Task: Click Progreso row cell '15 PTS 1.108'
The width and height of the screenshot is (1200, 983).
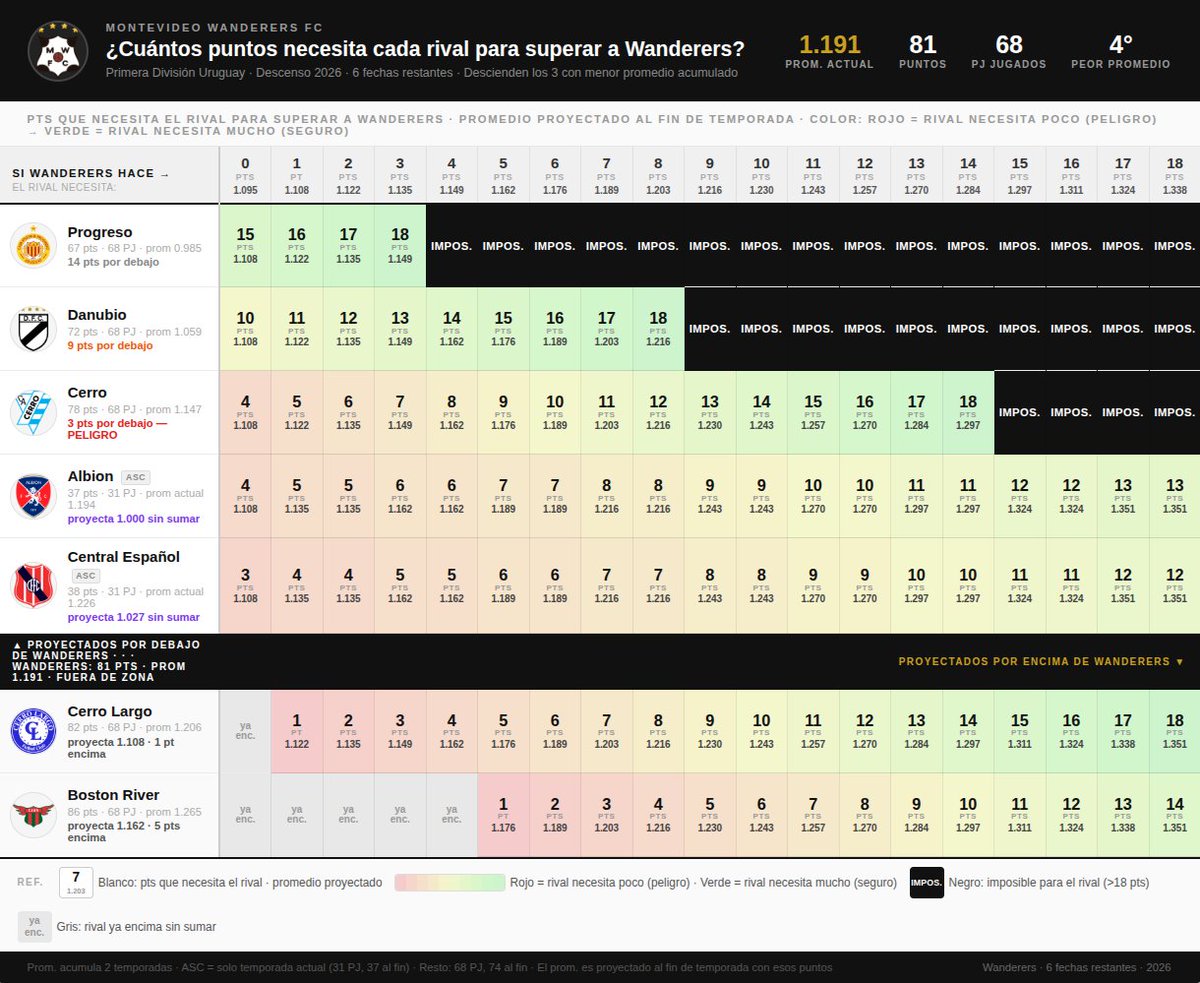Action: [x=245, y=246]
